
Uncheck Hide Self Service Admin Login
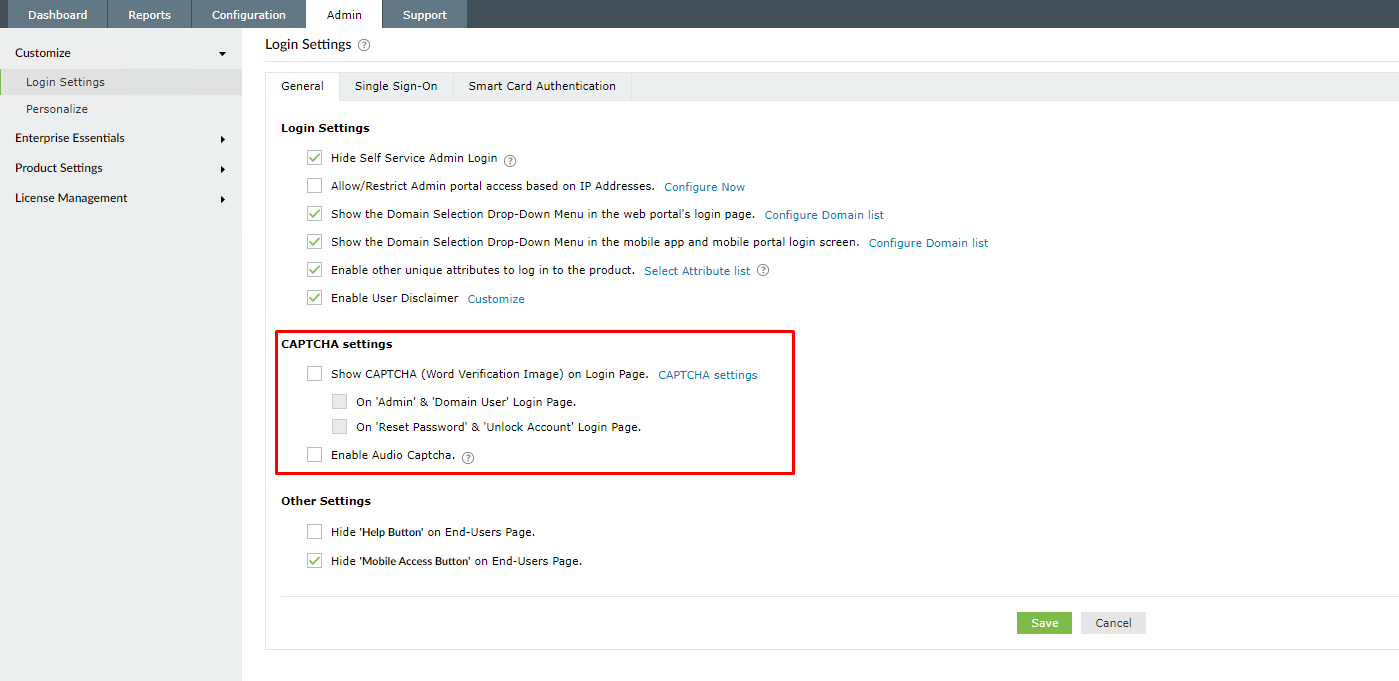[314, 158]
